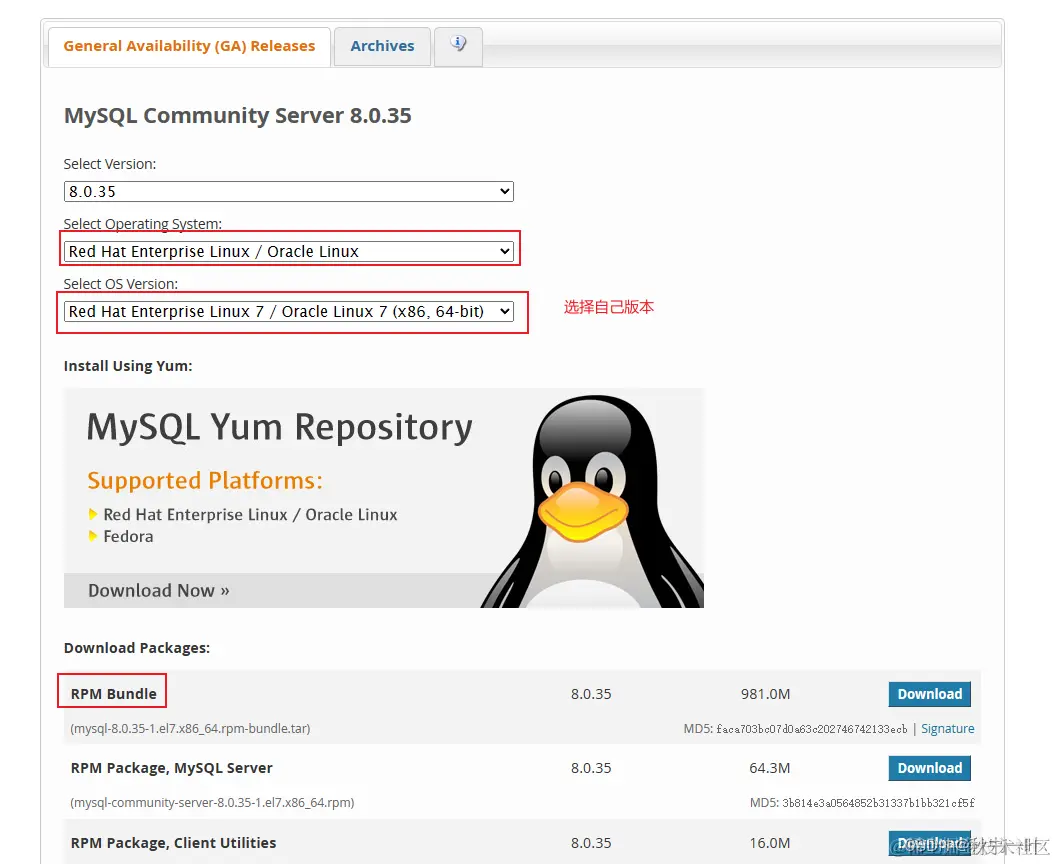Open the Select OS Version dropdown

point(289,311)
